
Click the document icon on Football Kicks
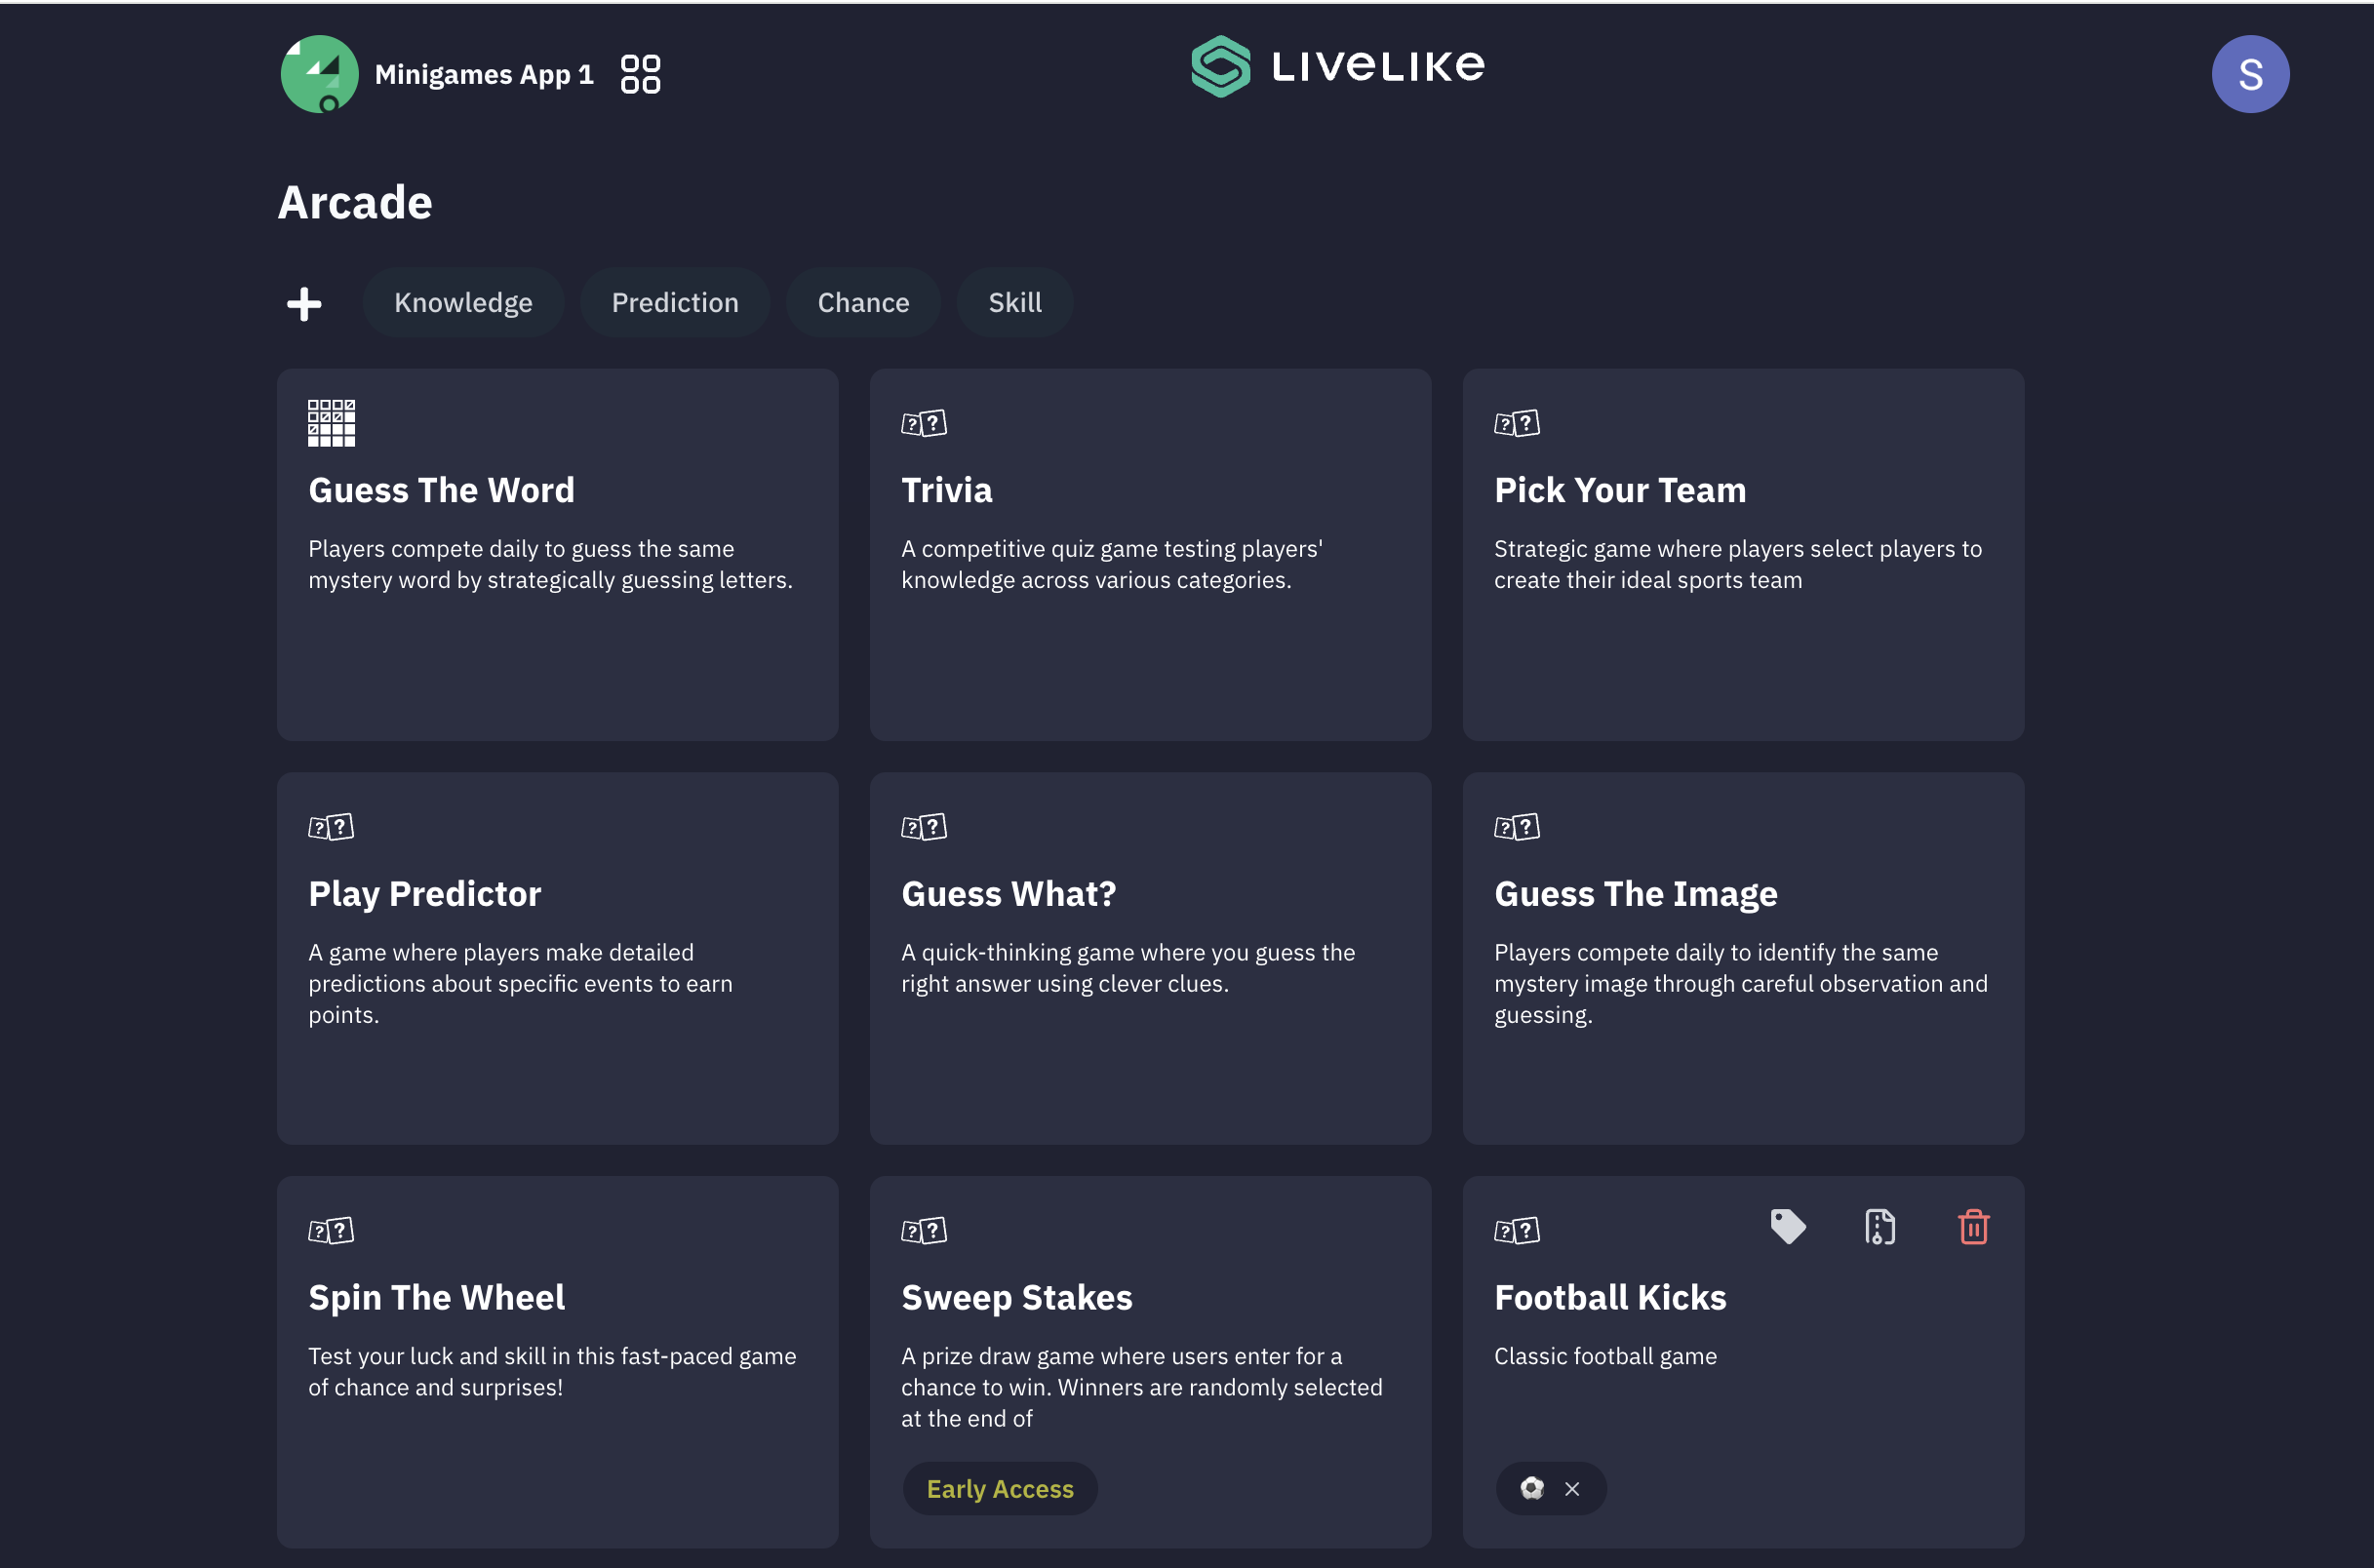(x=1879, y=1227)
